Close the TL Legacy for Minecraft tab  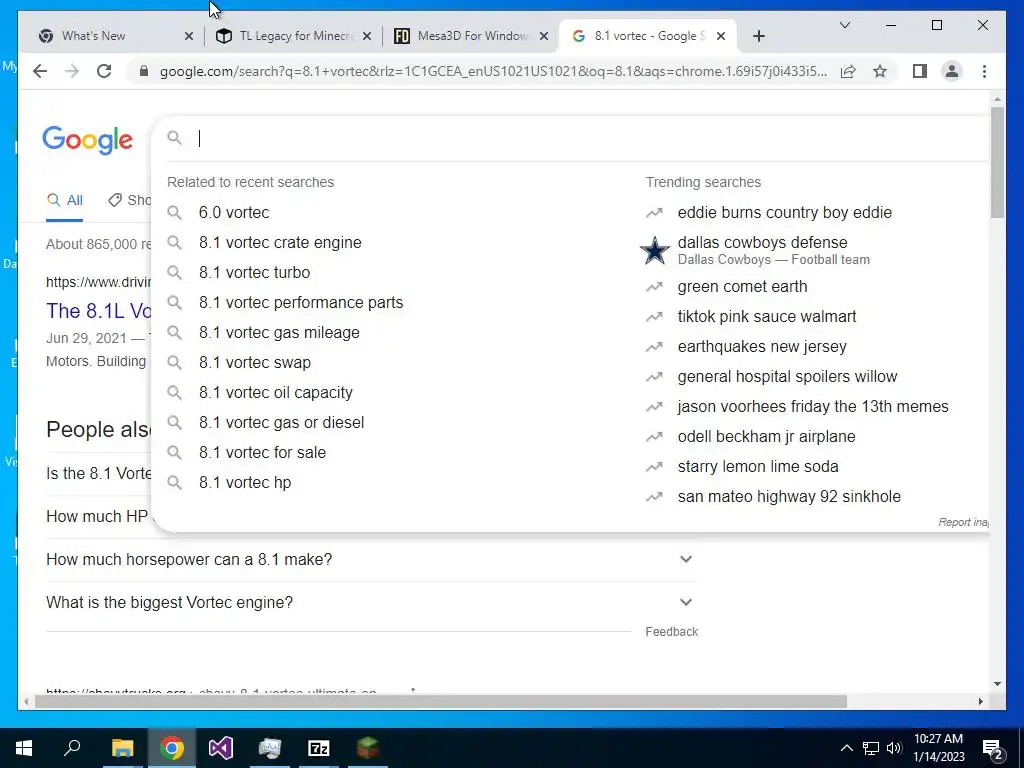367,36
